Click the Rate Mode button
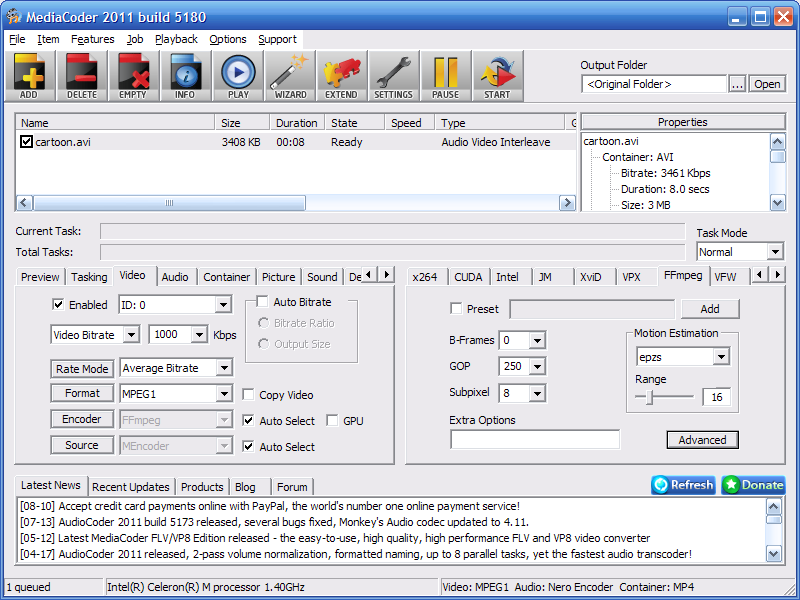 (82, 368)
